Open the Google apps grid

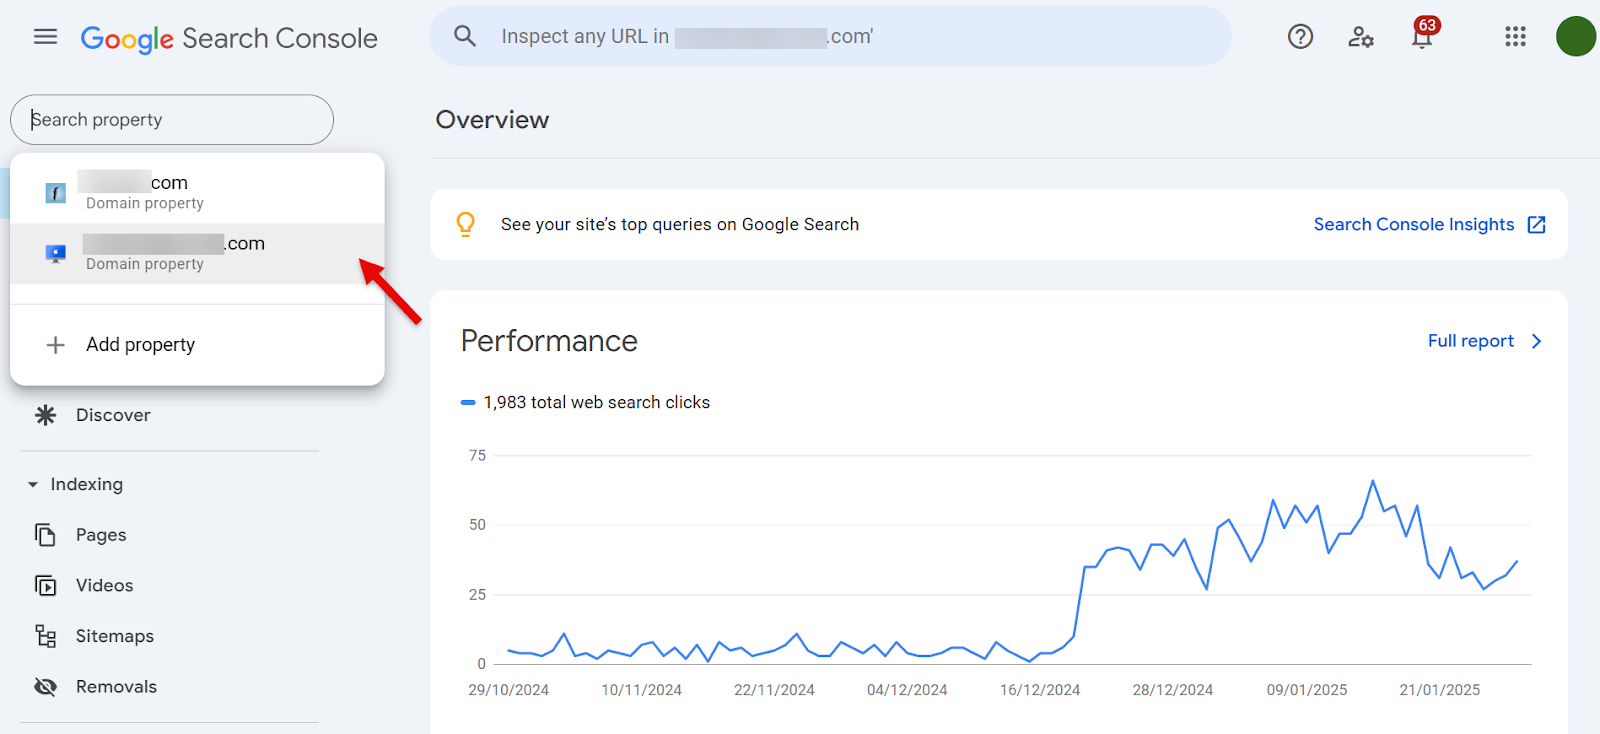coord(1515,37)
